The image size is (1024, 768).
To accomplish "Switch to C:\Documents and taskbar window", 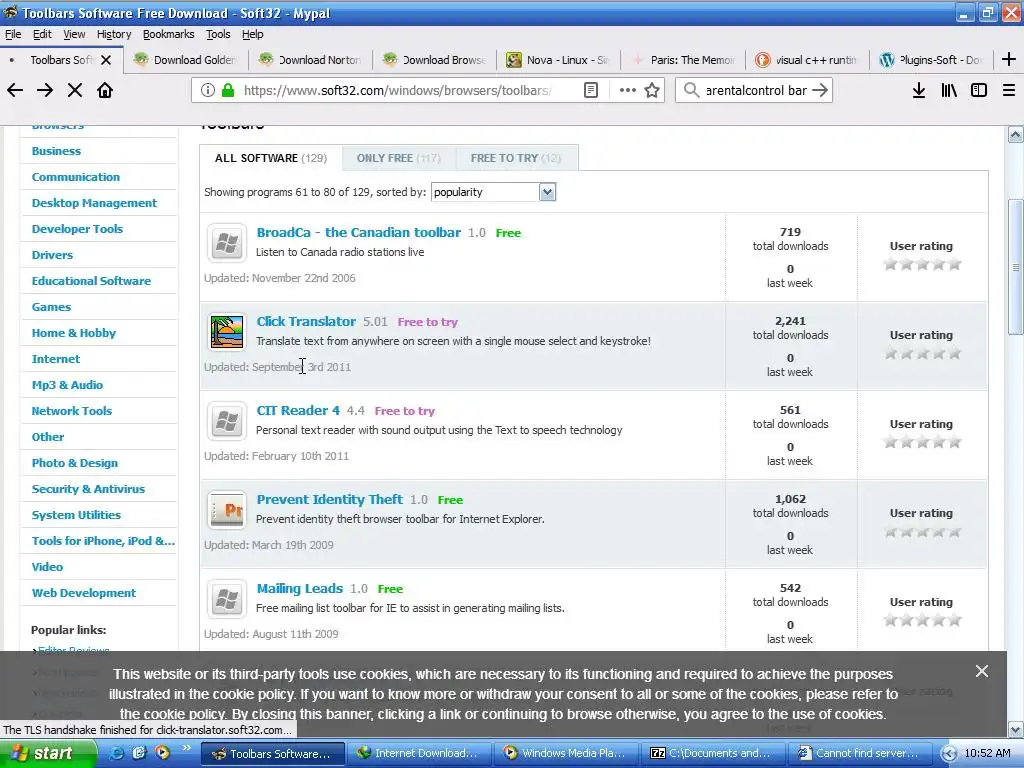I will click(x=712, y=753).
